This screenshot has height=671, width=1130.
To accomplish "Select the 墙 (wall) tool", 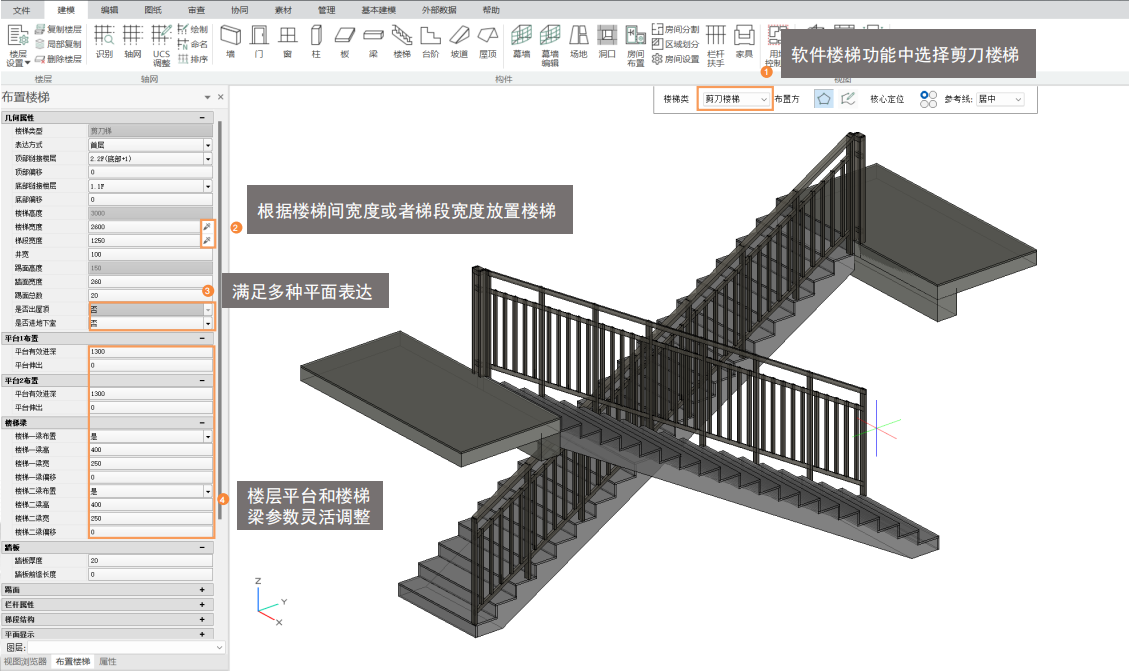I will [x=230, y=42].
